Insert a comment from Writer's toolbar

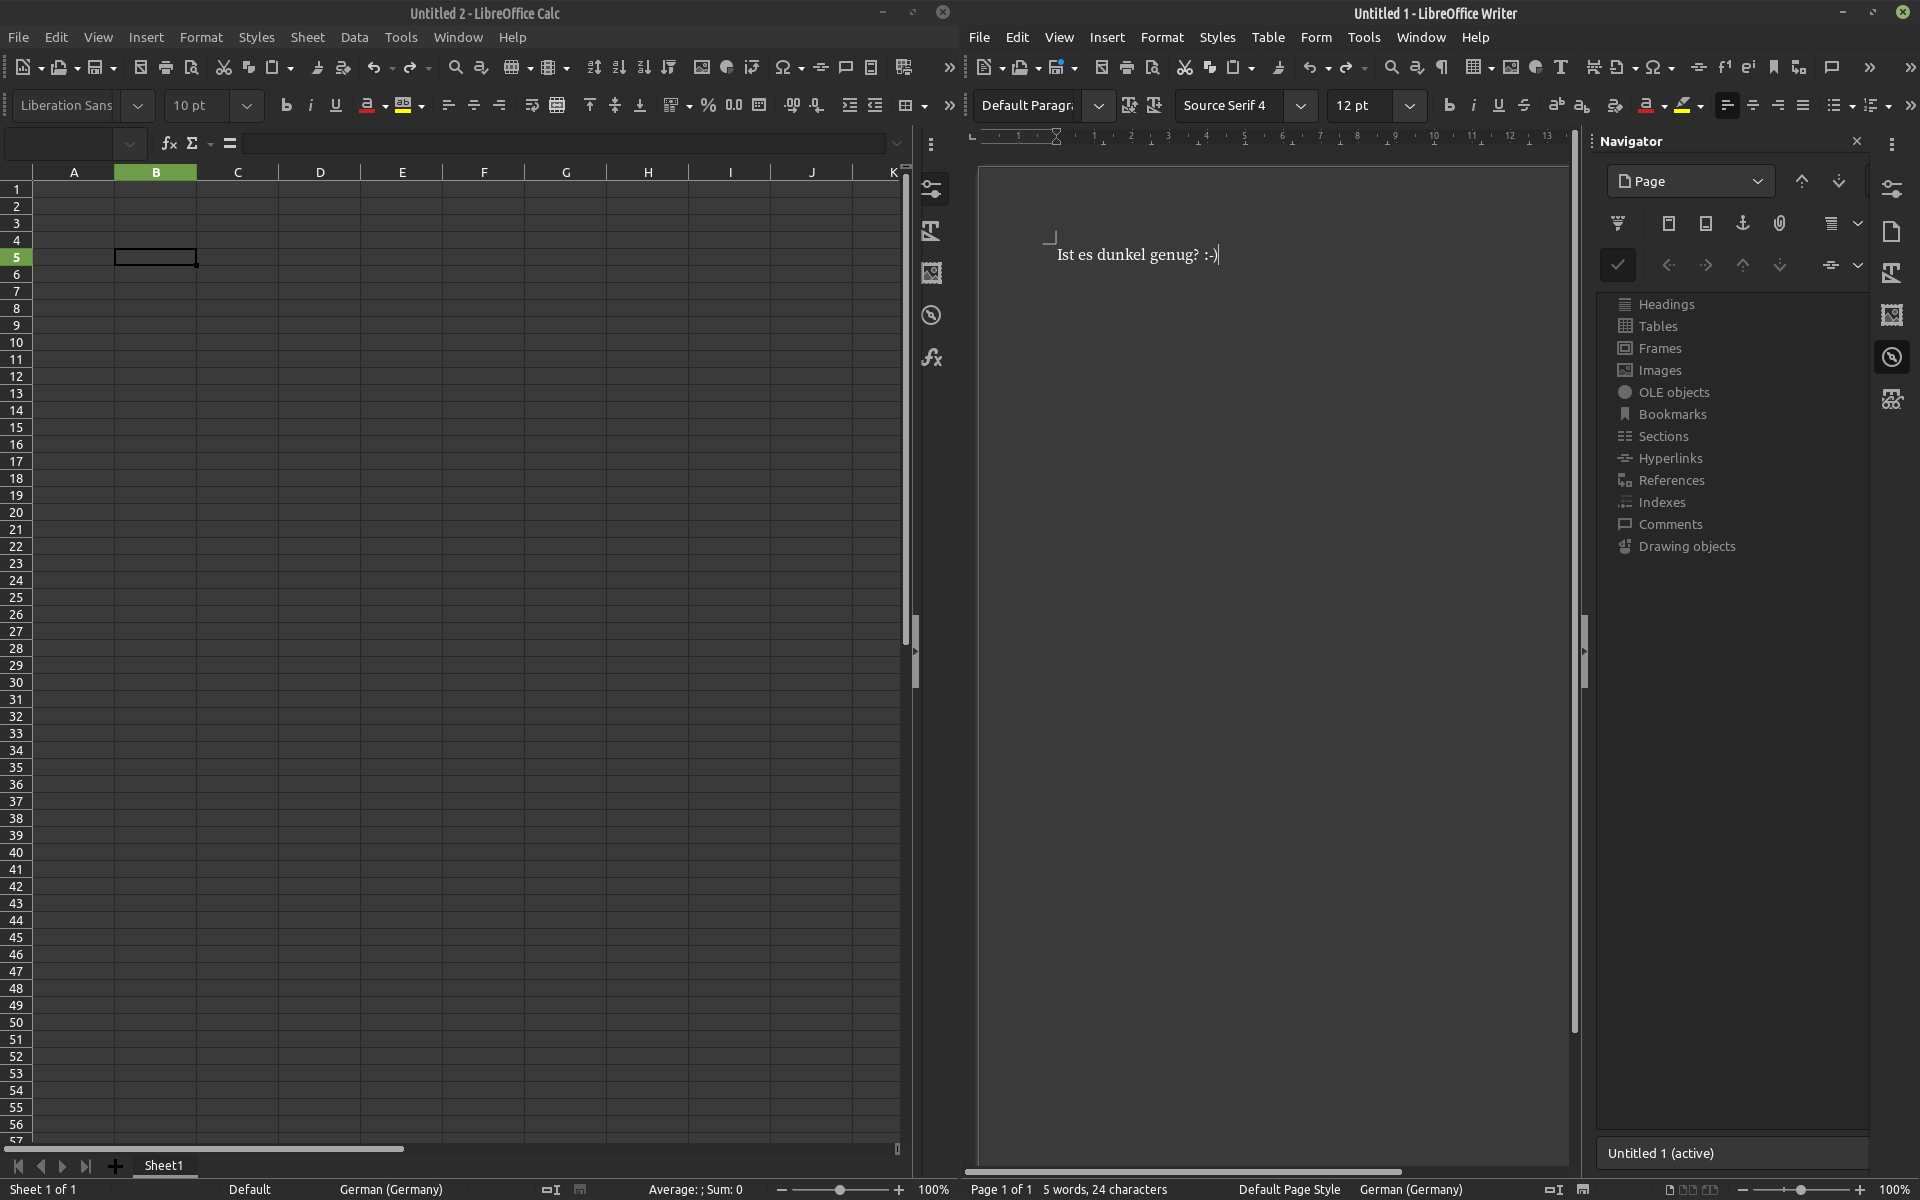click(x=1833, y=67)
